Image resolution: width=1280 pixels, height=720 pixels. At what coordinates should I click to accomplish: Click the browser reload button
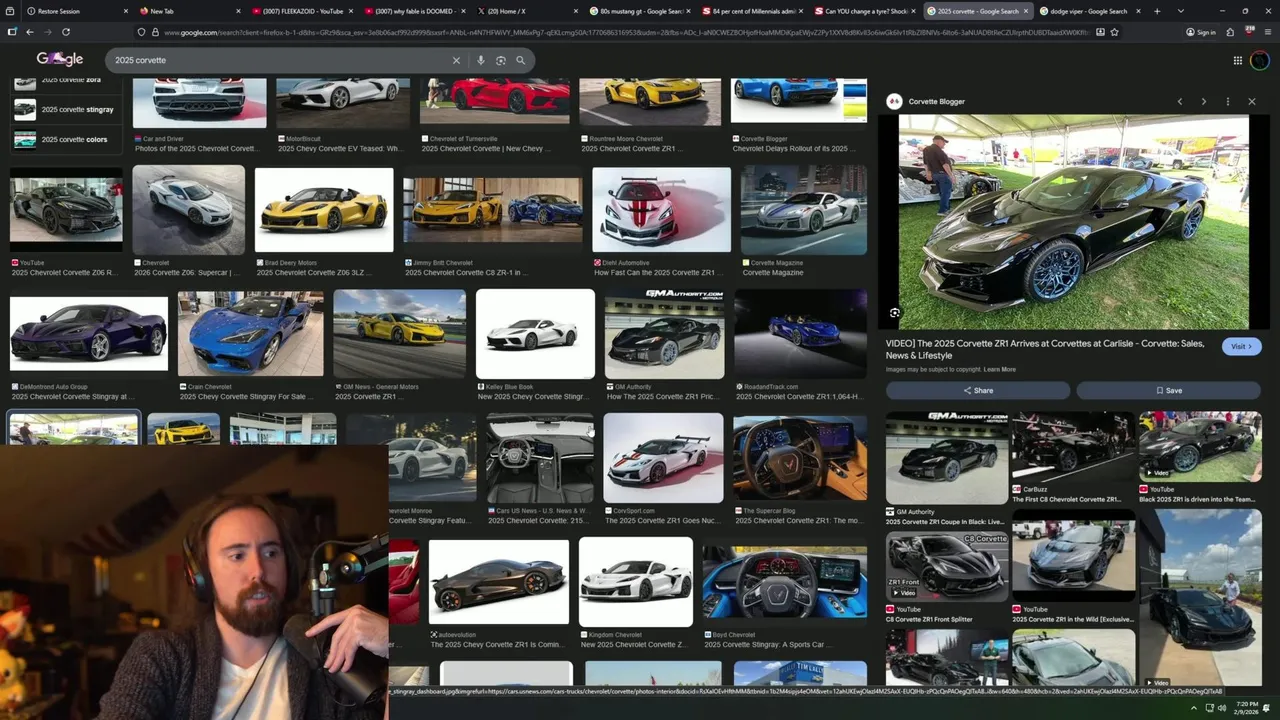point(65,32)
